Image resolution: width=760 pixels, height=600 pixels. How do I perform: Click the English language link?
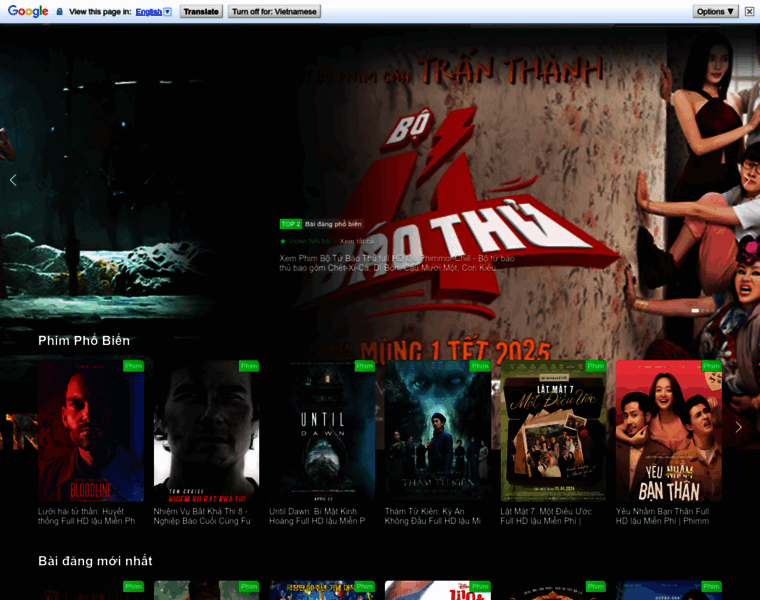coord(148,12)
